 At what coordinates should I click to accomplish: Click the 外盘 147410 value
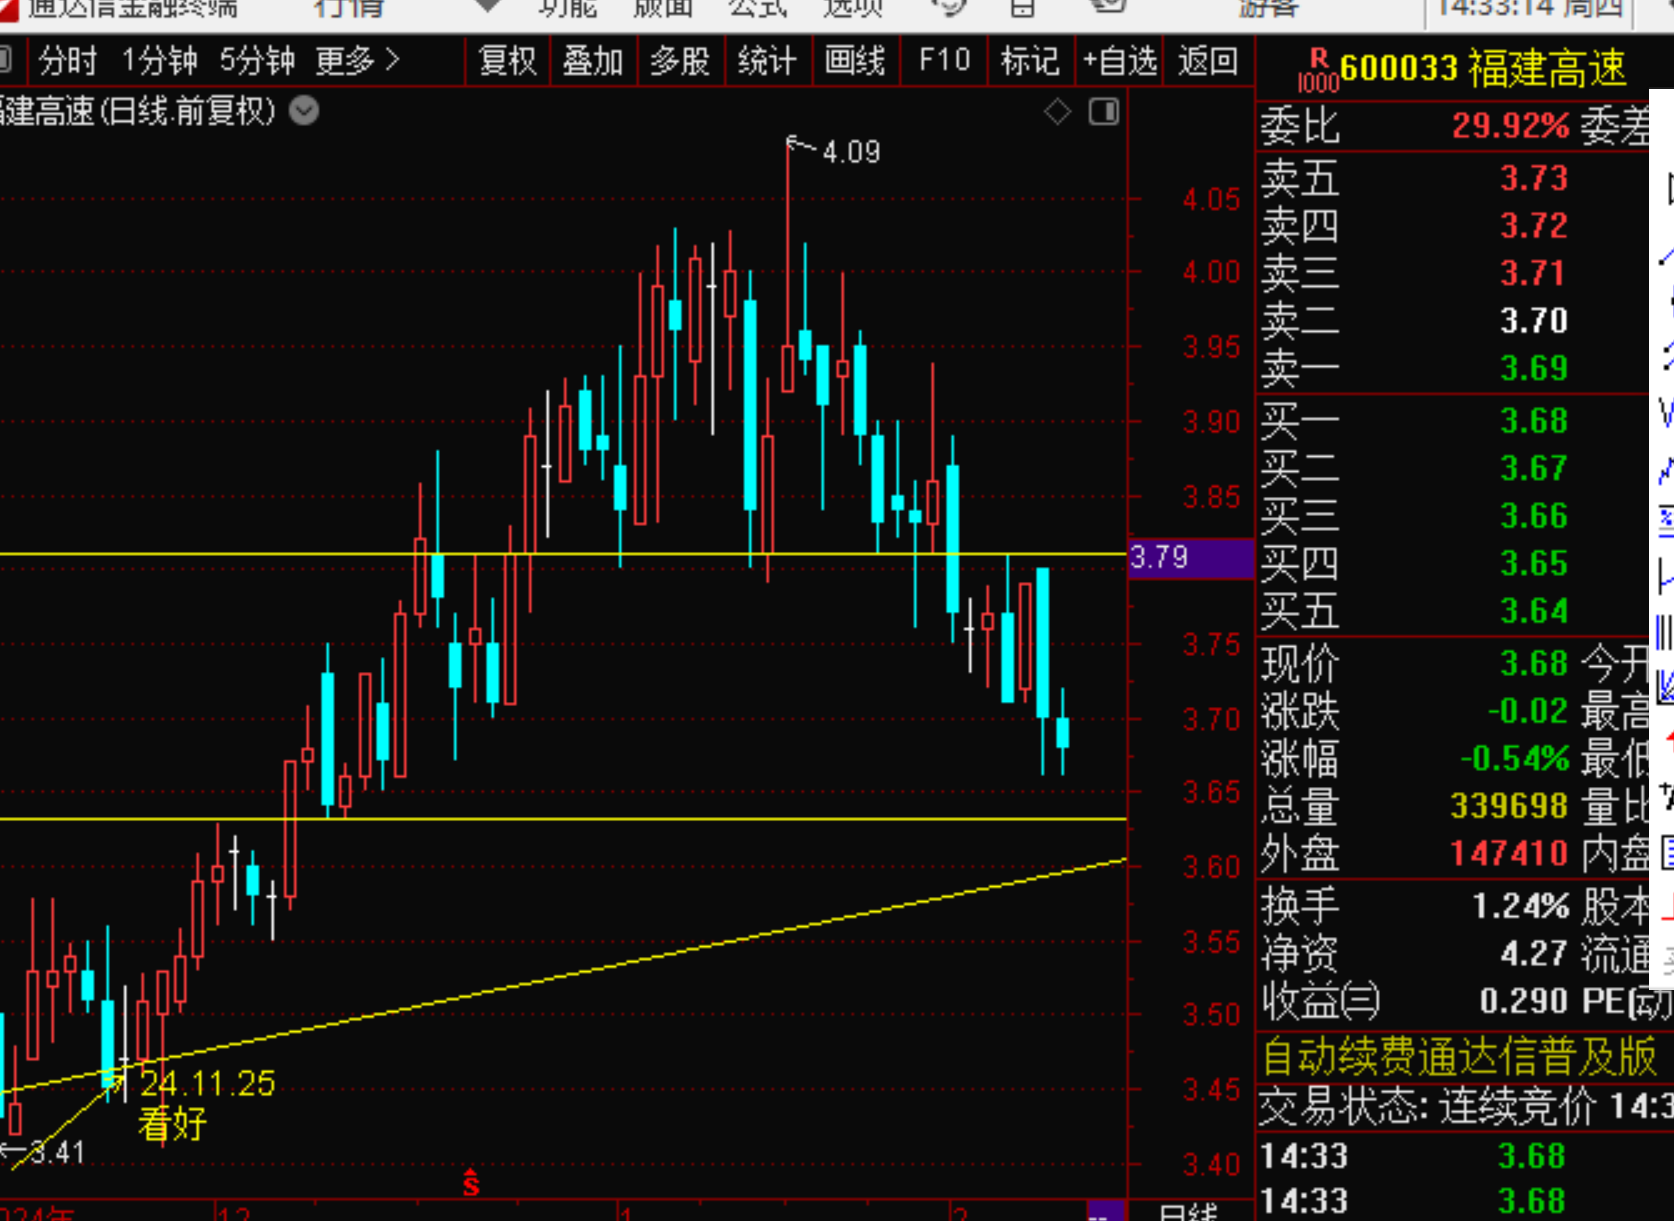[1509, 853]
